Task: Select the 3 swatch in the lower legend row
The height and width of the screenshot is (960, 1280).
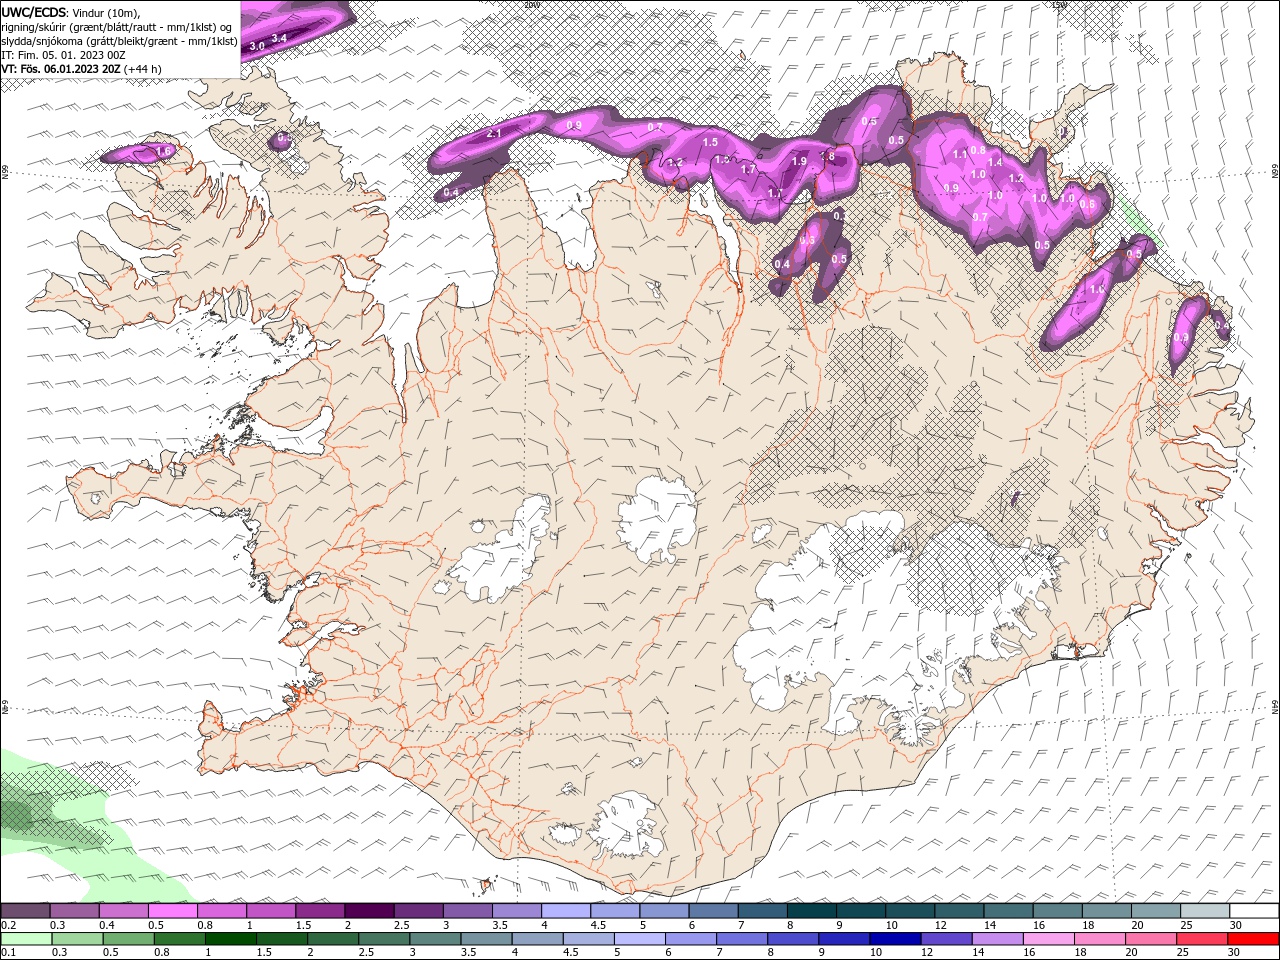Action: [x=436, y=939]
